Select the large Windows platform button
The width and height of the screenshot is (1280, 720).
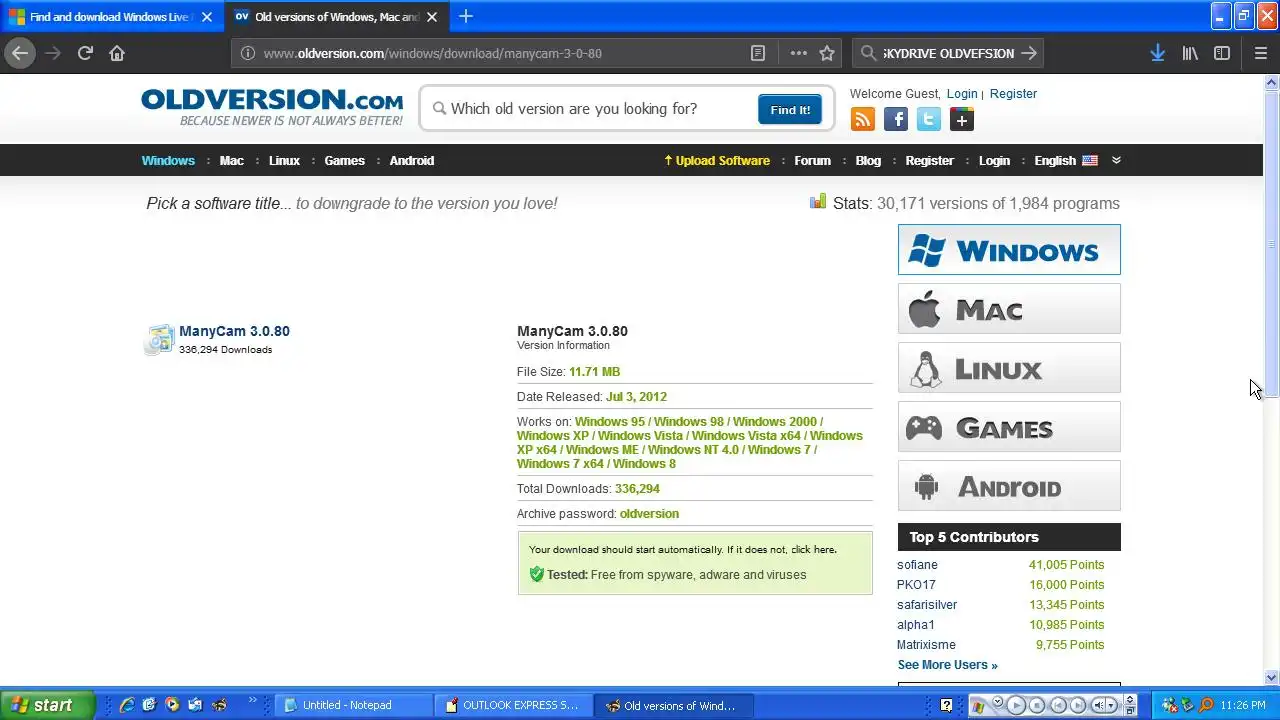pyautogui.click(x=1009, y=250)
